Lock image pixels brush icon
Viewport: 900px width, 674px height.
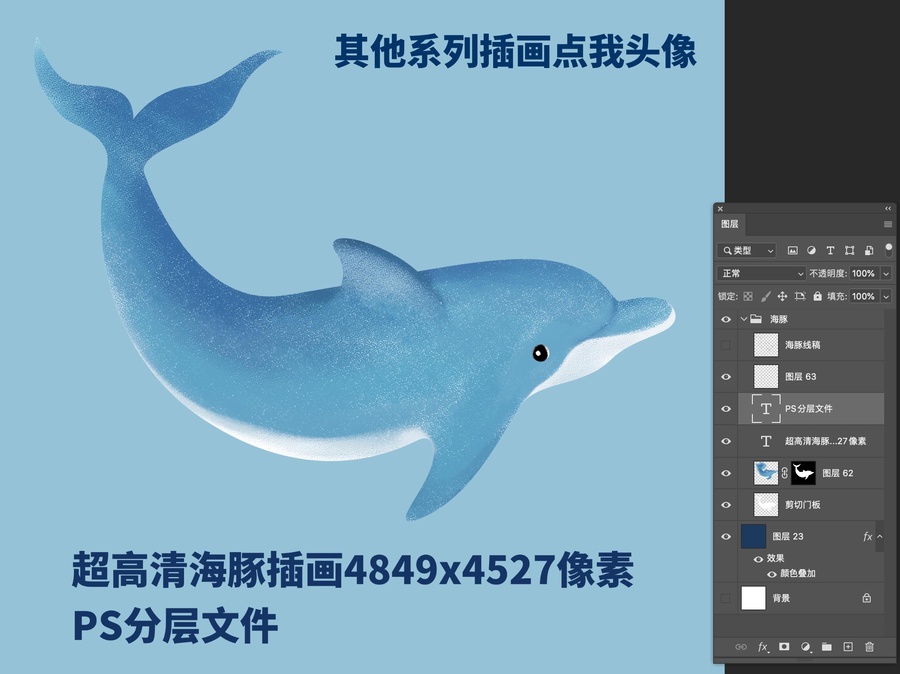765,296
